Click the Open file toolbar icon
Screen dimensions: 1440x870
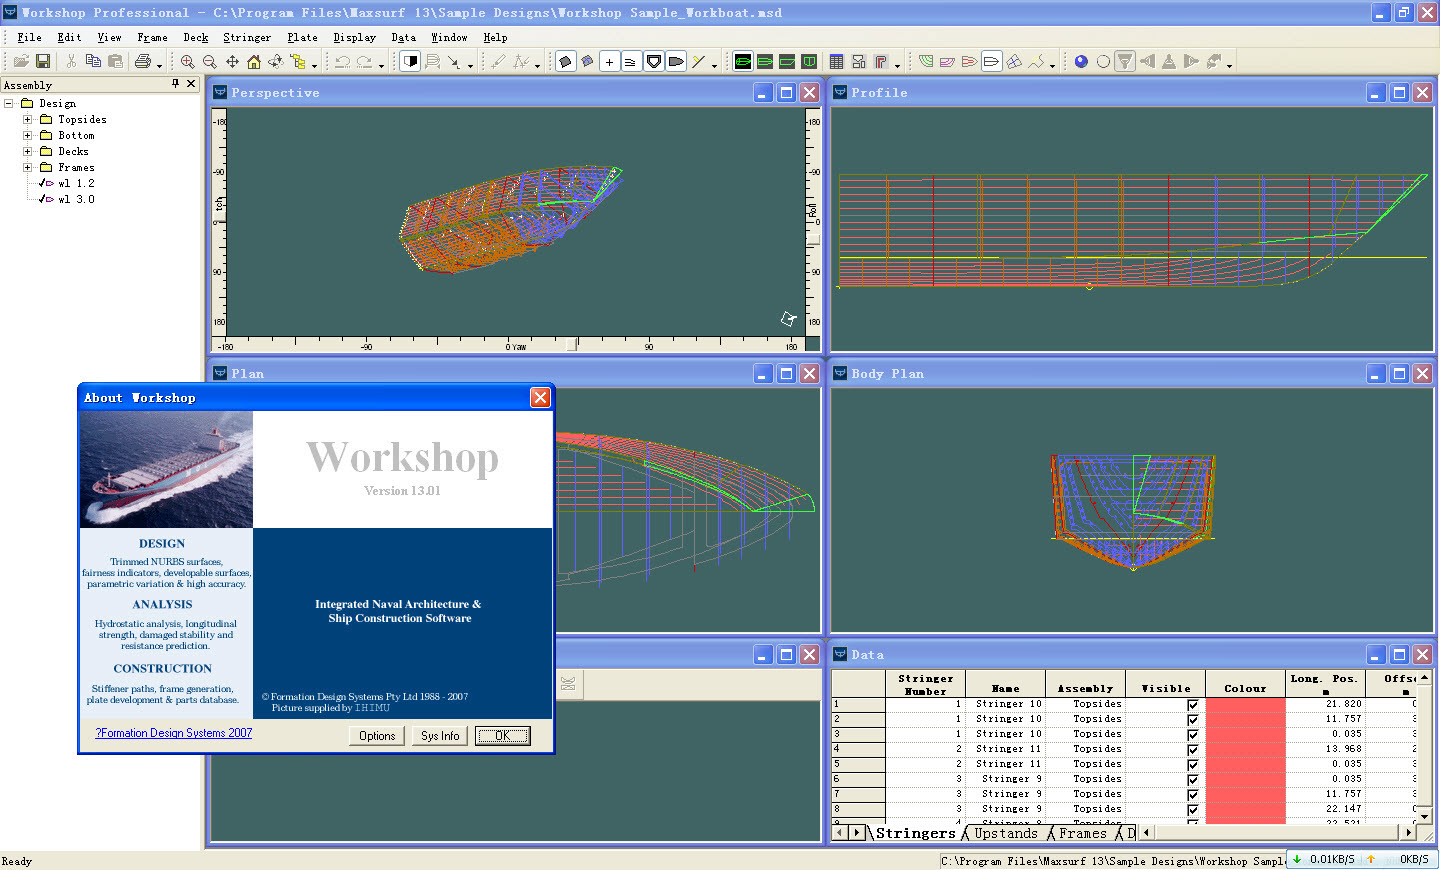[x=21, y=62]
